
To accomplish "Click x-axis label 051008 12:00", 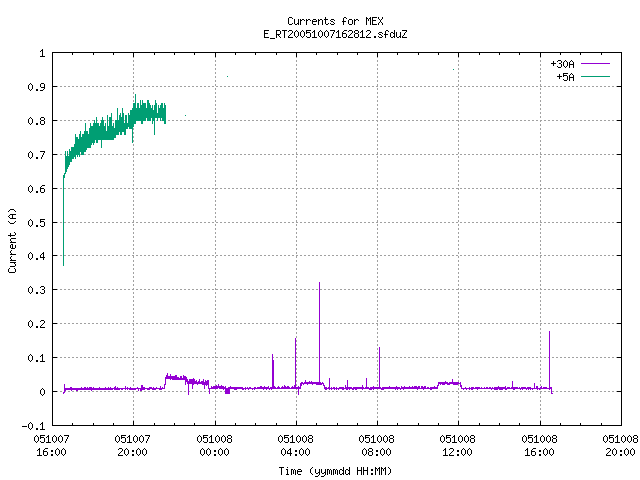I will pos(458,445).
